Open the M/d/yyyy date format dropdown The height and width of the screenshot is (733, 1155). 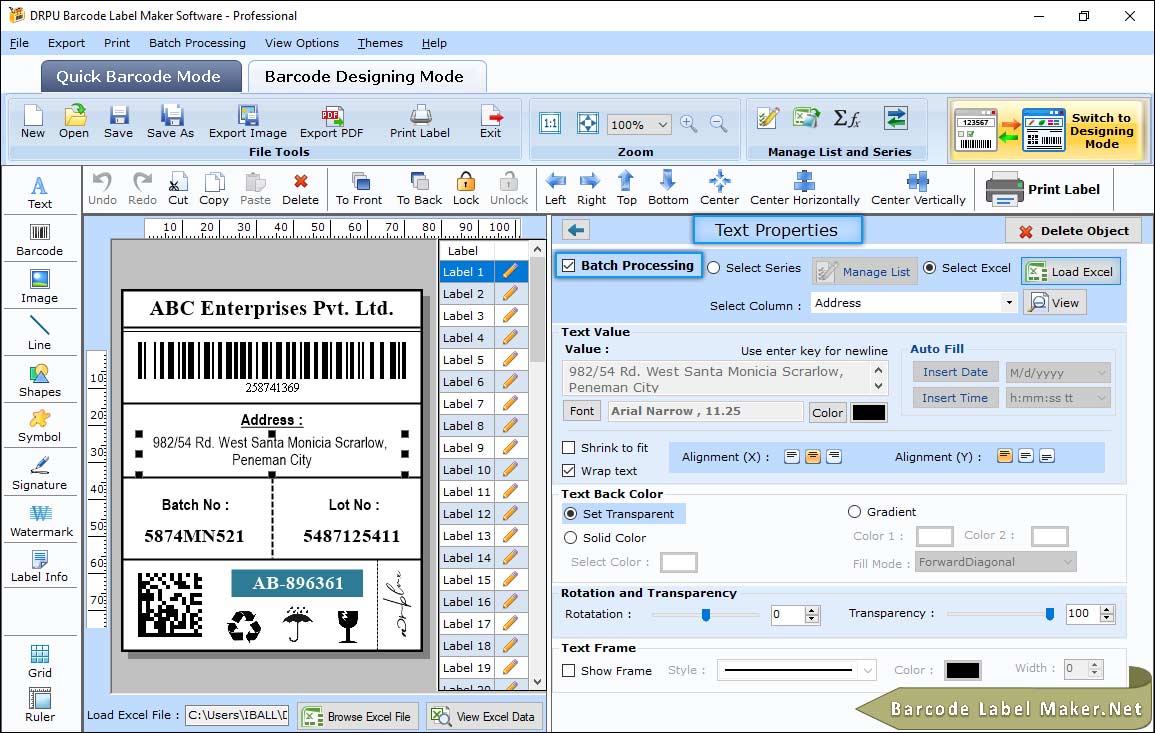1058,373
